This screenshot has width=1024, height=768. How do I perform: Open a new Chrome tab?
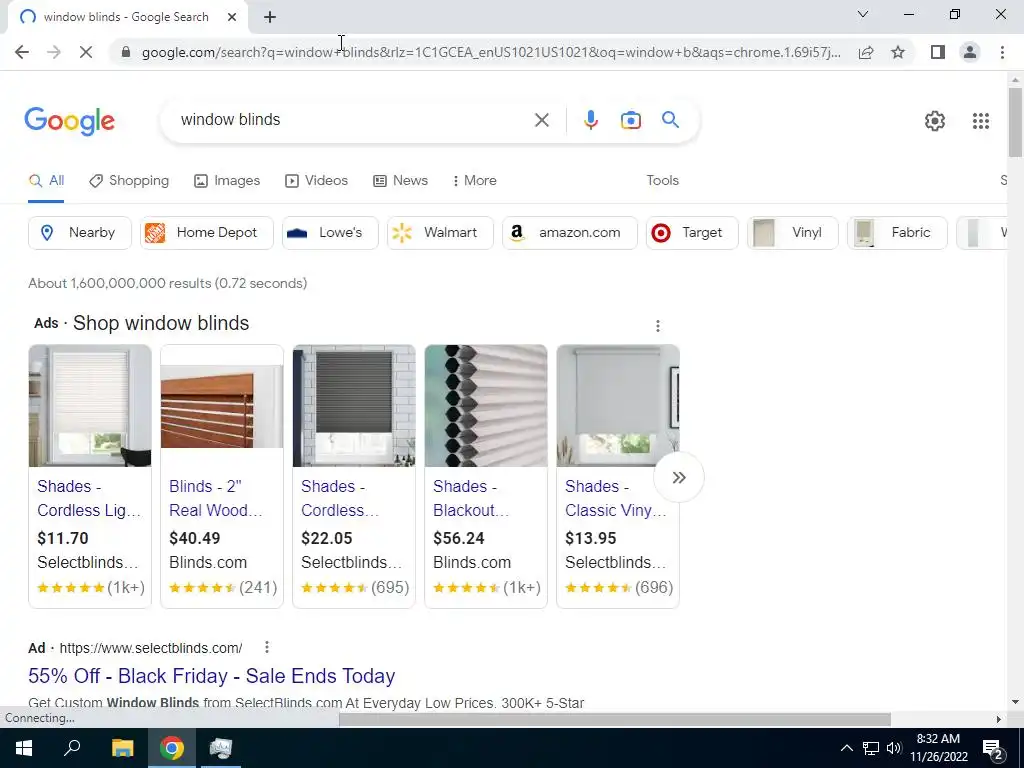(270, 18)
